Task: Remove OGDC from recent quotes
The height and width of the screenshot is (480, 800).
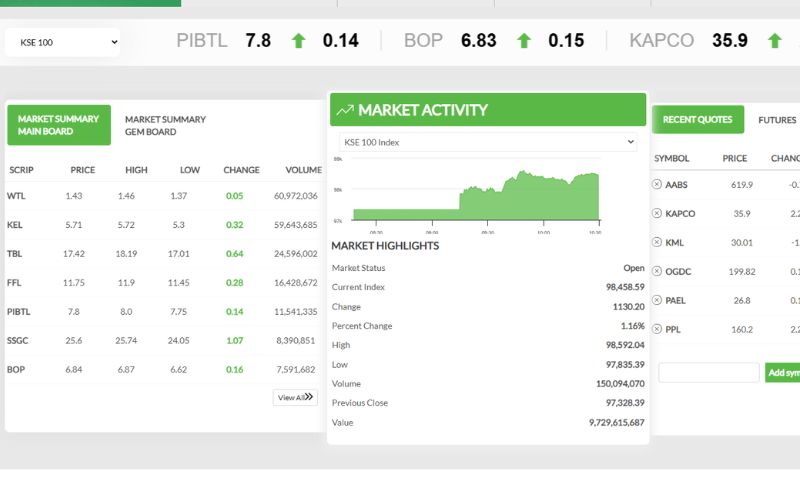Action: click(x=657, y=271)
